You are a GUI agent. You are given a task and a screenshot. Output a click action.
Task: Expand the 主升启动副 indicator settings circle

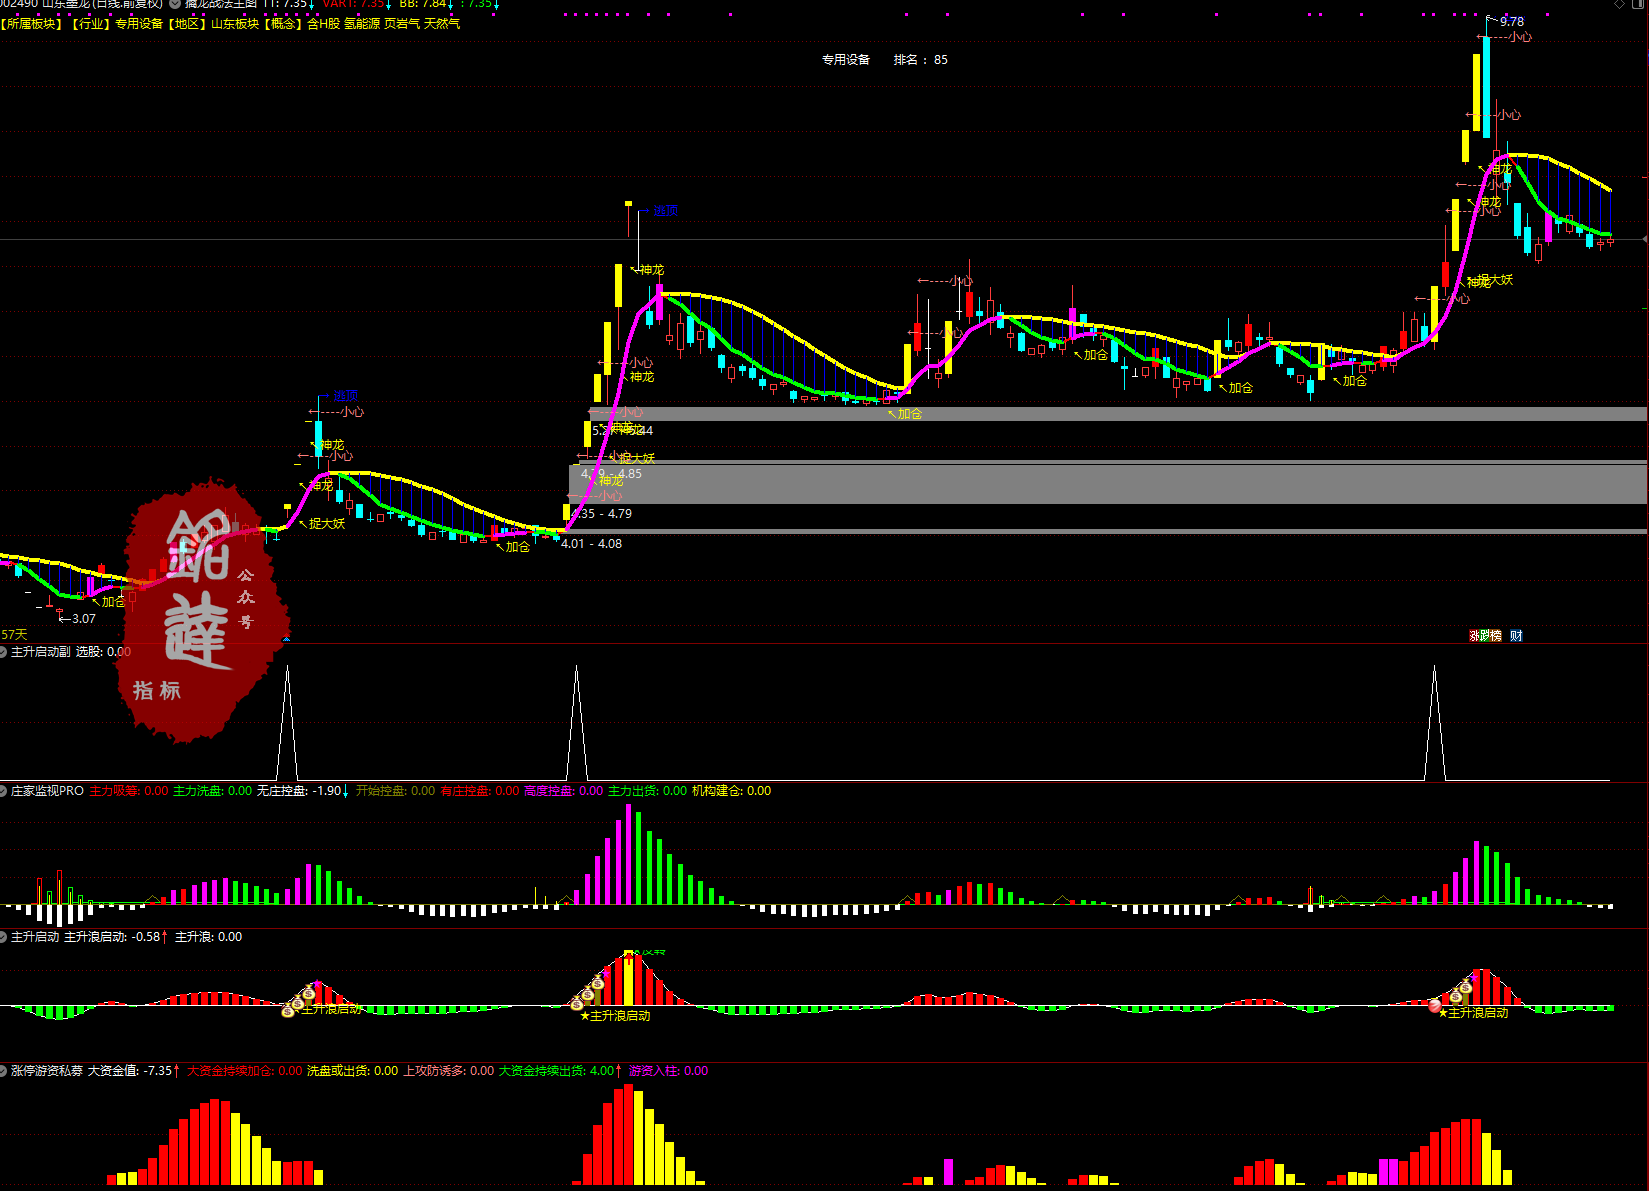[x=3, y=652]
